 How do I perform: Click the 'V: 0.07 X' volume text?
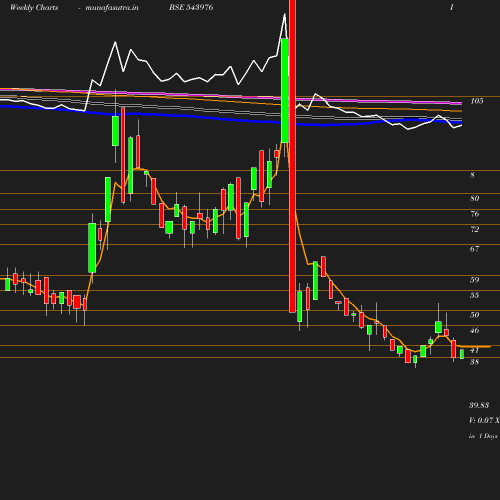click(484, 420)
